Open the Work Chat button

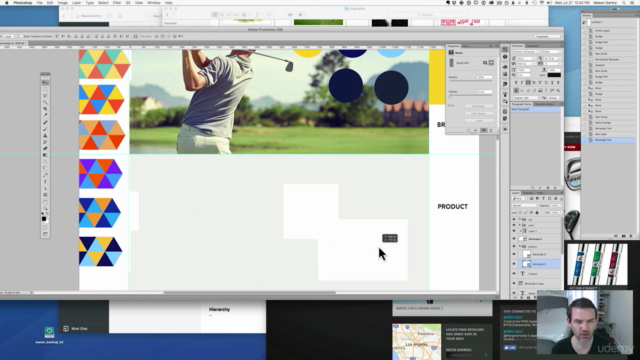point(76,329)
